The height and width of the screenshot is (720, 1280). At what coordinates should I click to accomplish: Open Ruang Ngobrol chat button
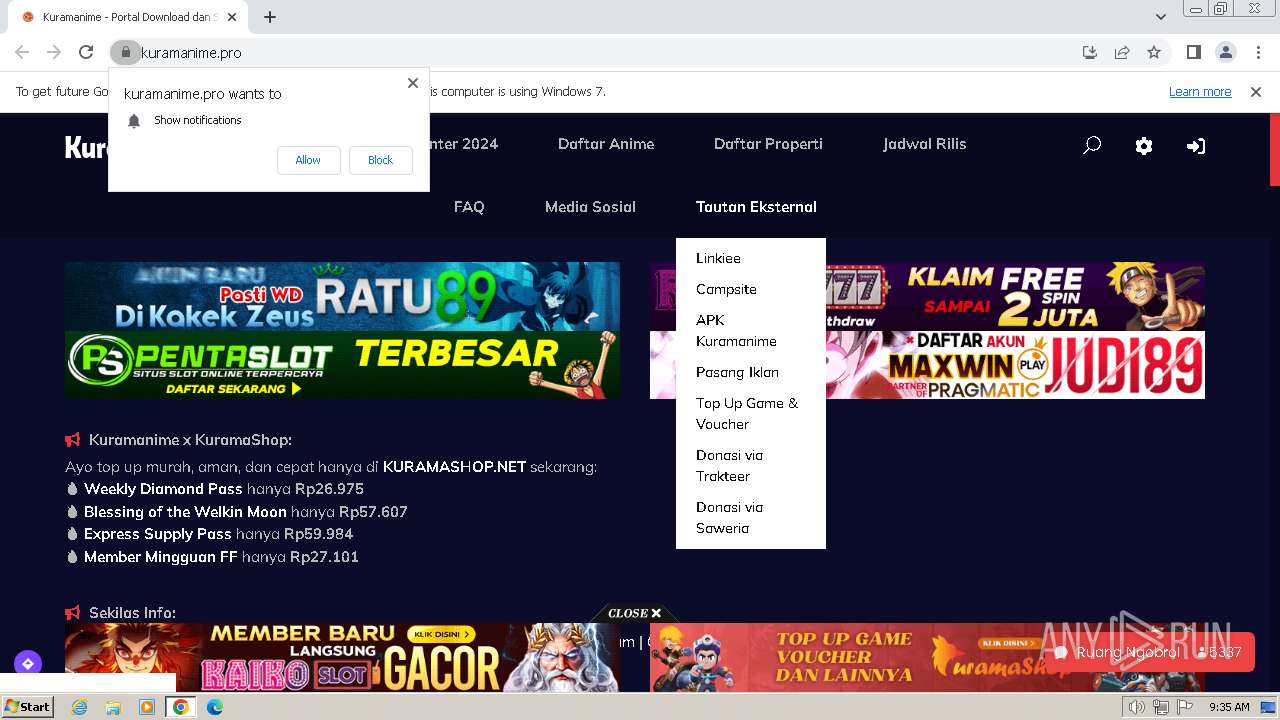[1148, 652]
